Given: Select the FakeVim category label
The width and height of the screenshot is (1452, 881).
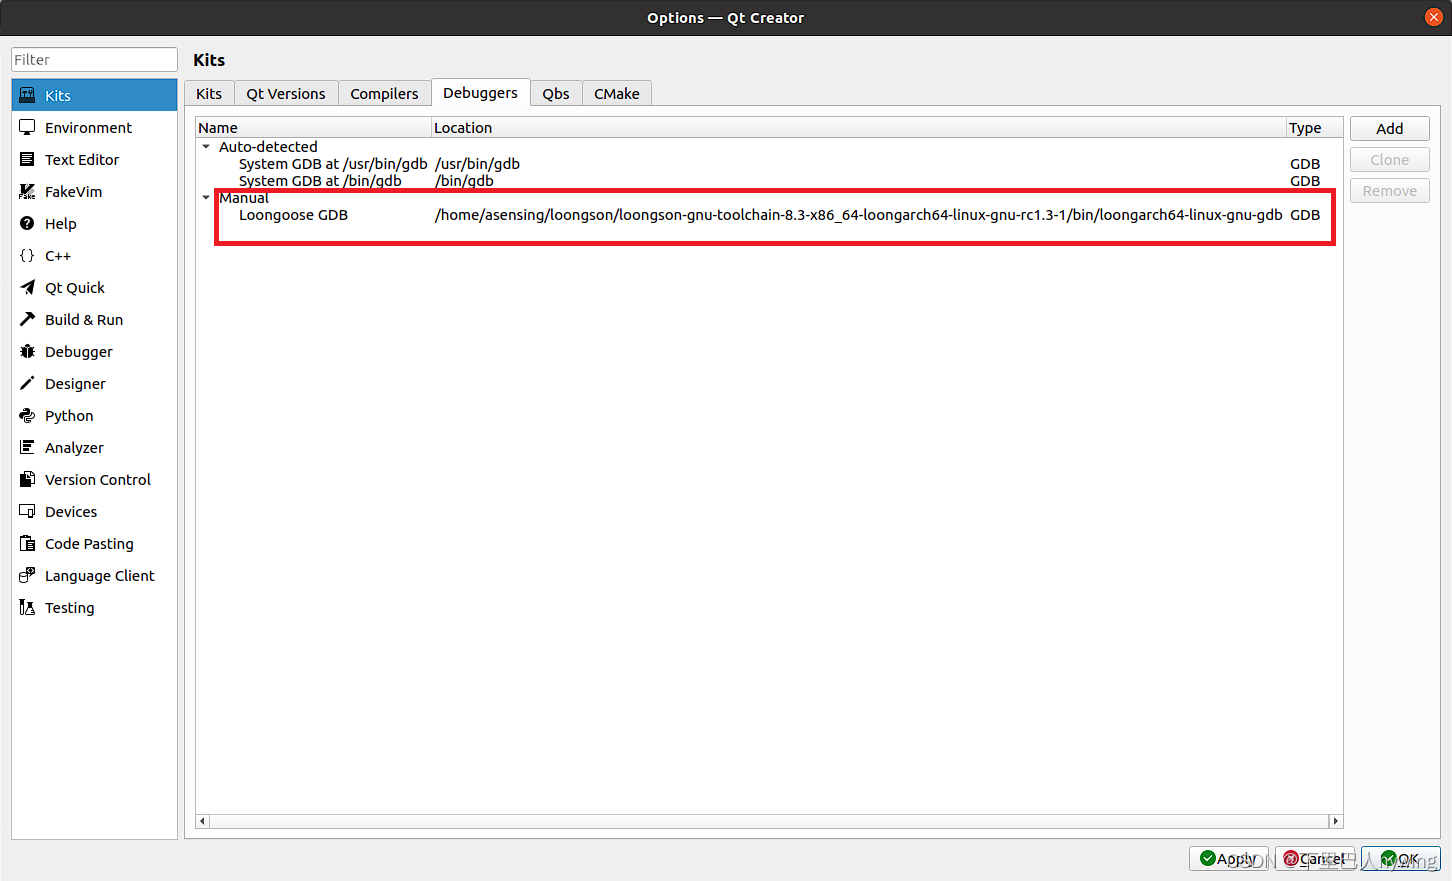Looking at the screenshot, I should (73, 191).
